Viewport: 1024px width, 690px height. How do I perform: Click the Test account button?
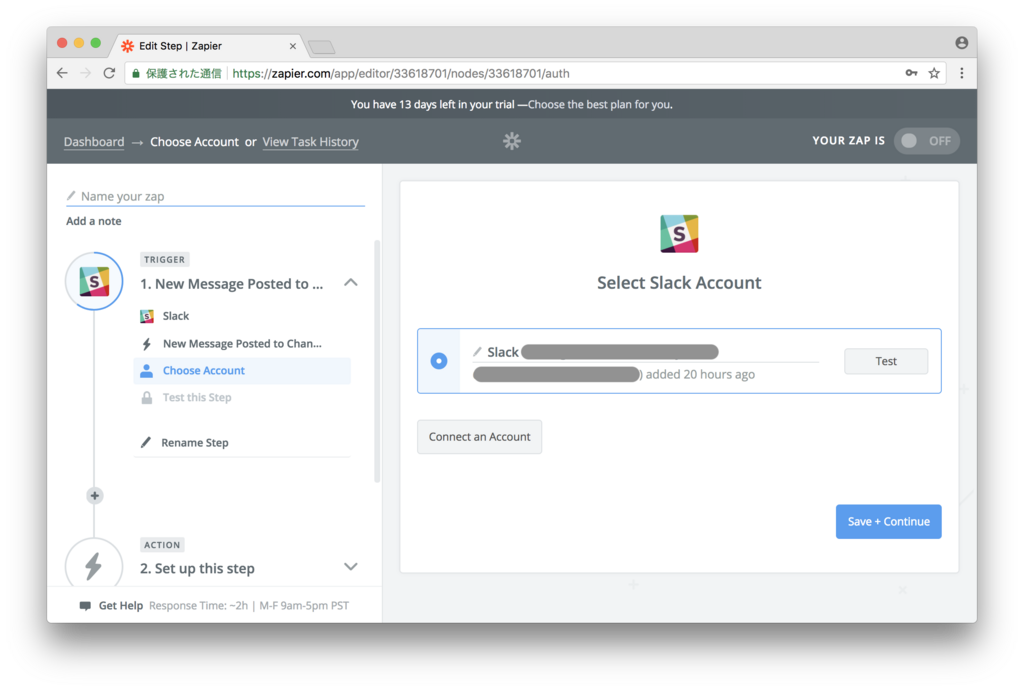(x=886, y=361)
